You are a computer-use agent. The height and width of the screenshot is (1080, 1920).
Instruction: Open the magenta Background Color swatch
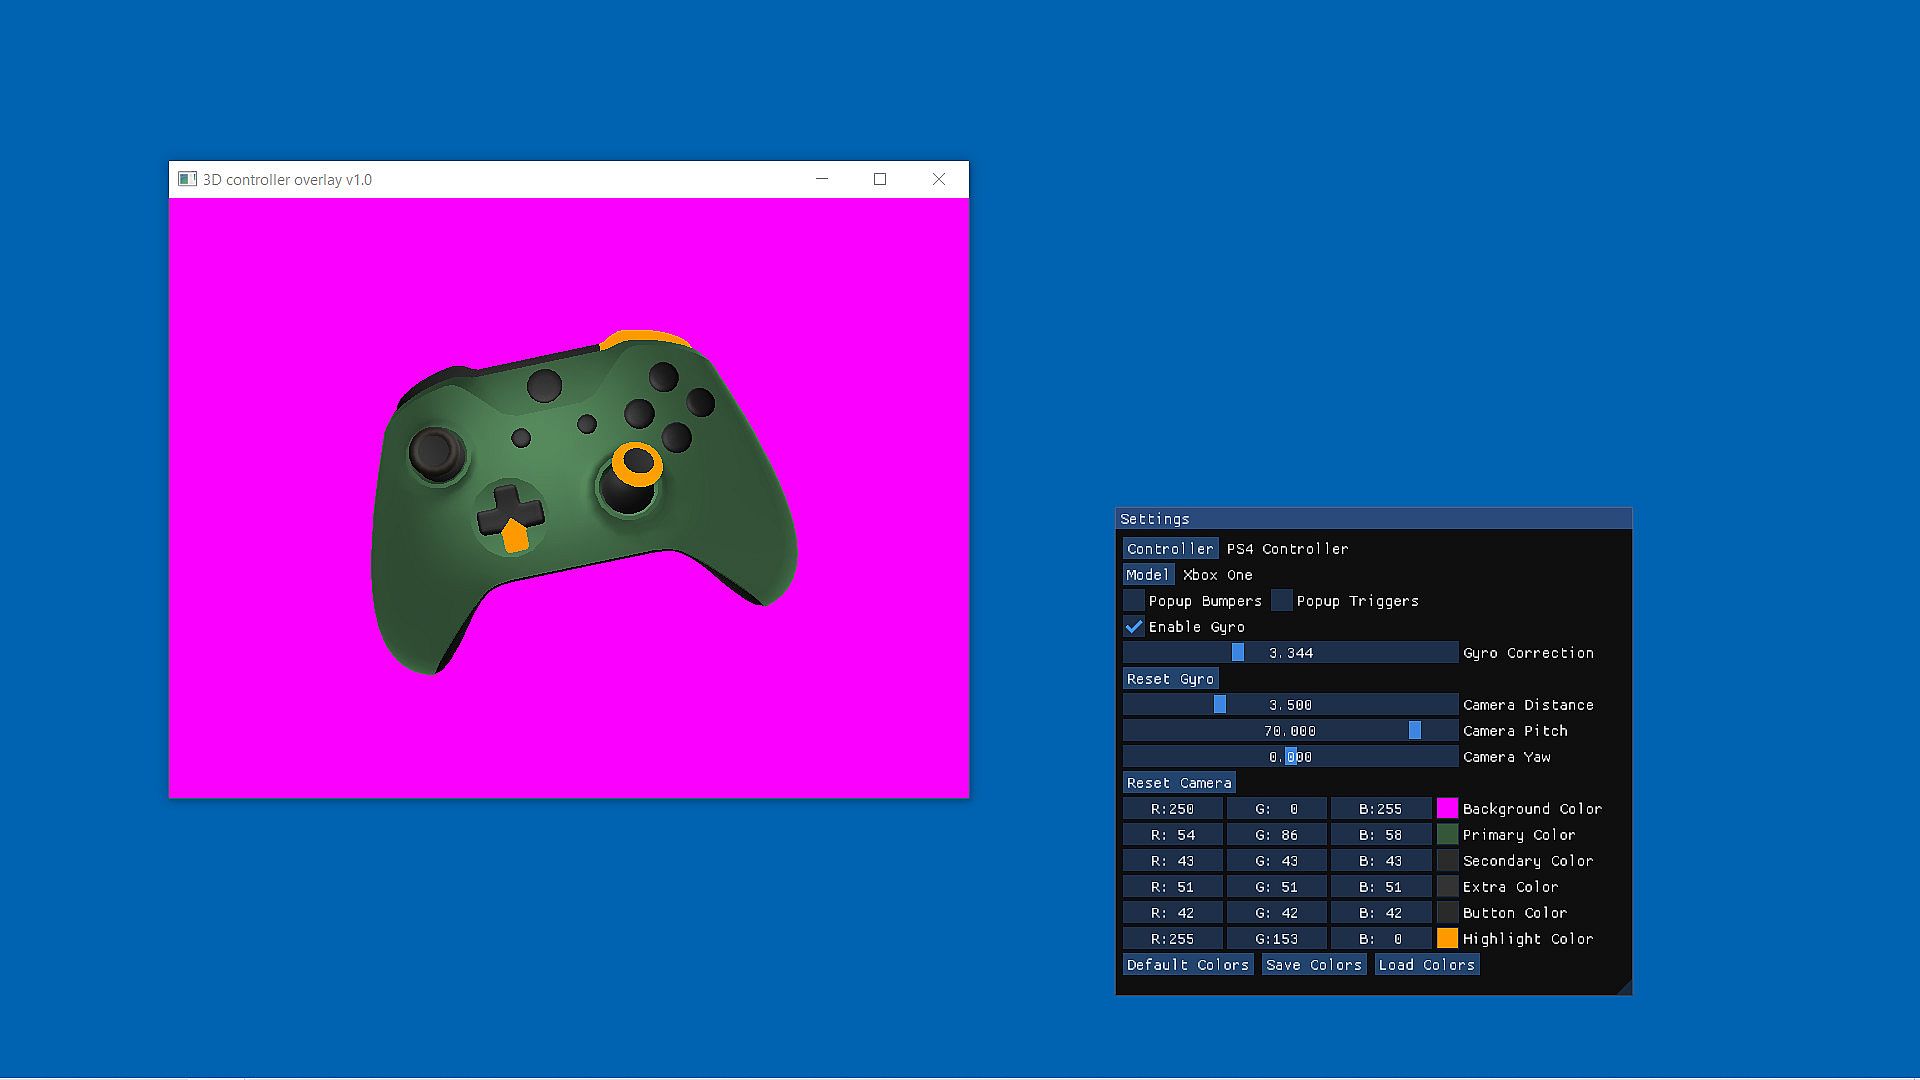1447,809
